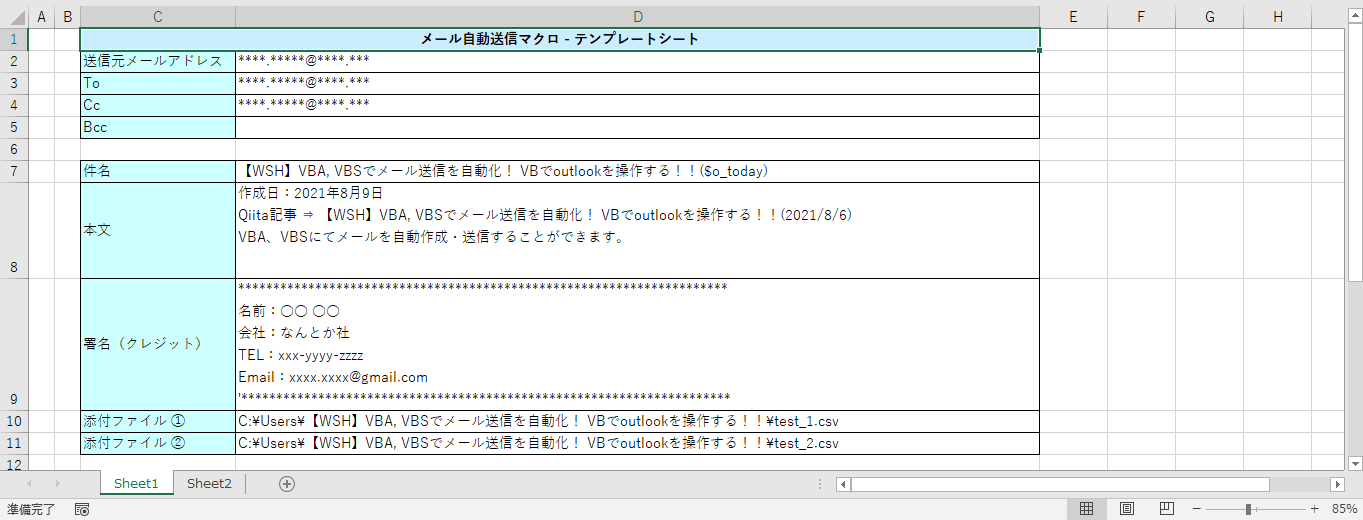This screenshot has height=520, width=1363.
Task: Select the 添付ファイル ① label cell
Action: point(158,421)
